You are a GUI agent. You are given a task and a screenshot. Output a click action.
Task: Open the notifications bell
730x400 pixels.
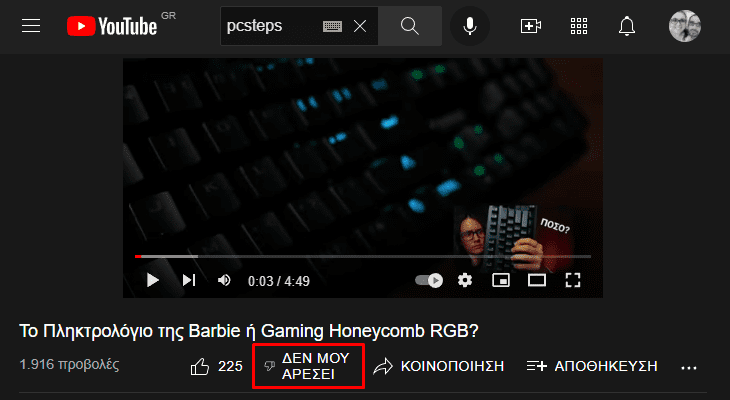tap(627, 26)
